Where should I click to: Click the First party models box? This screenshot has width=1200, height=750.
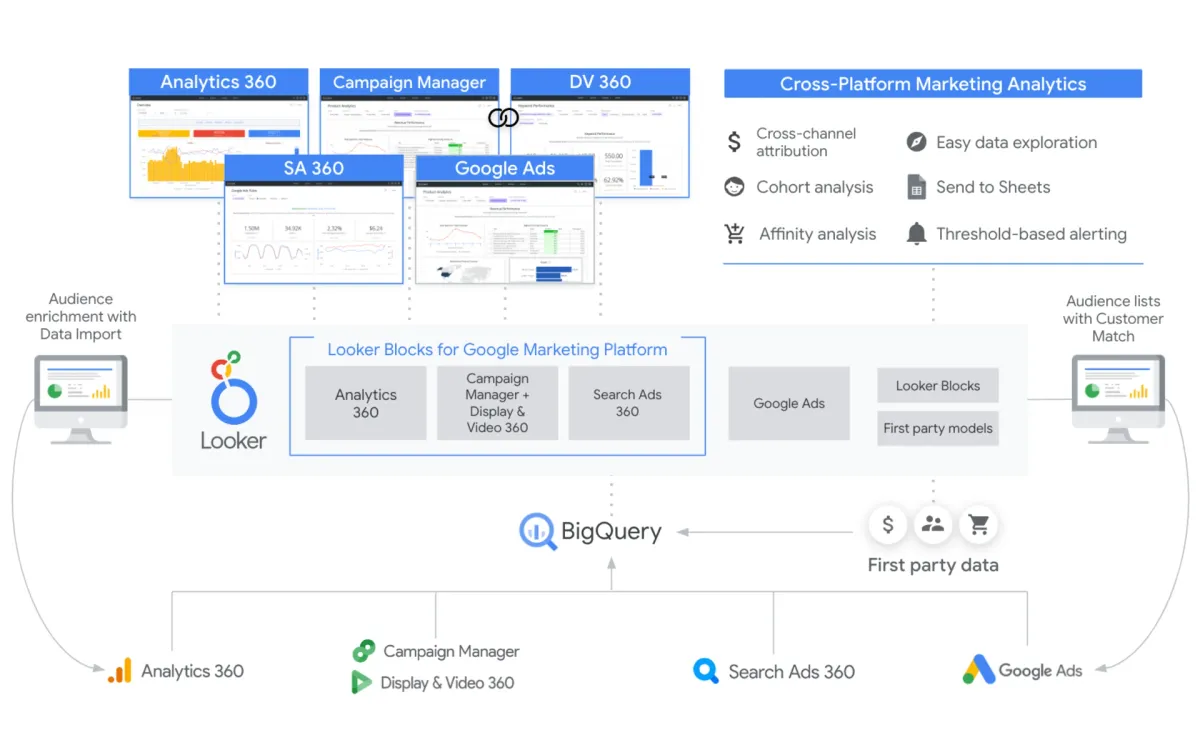pos(937,428)
